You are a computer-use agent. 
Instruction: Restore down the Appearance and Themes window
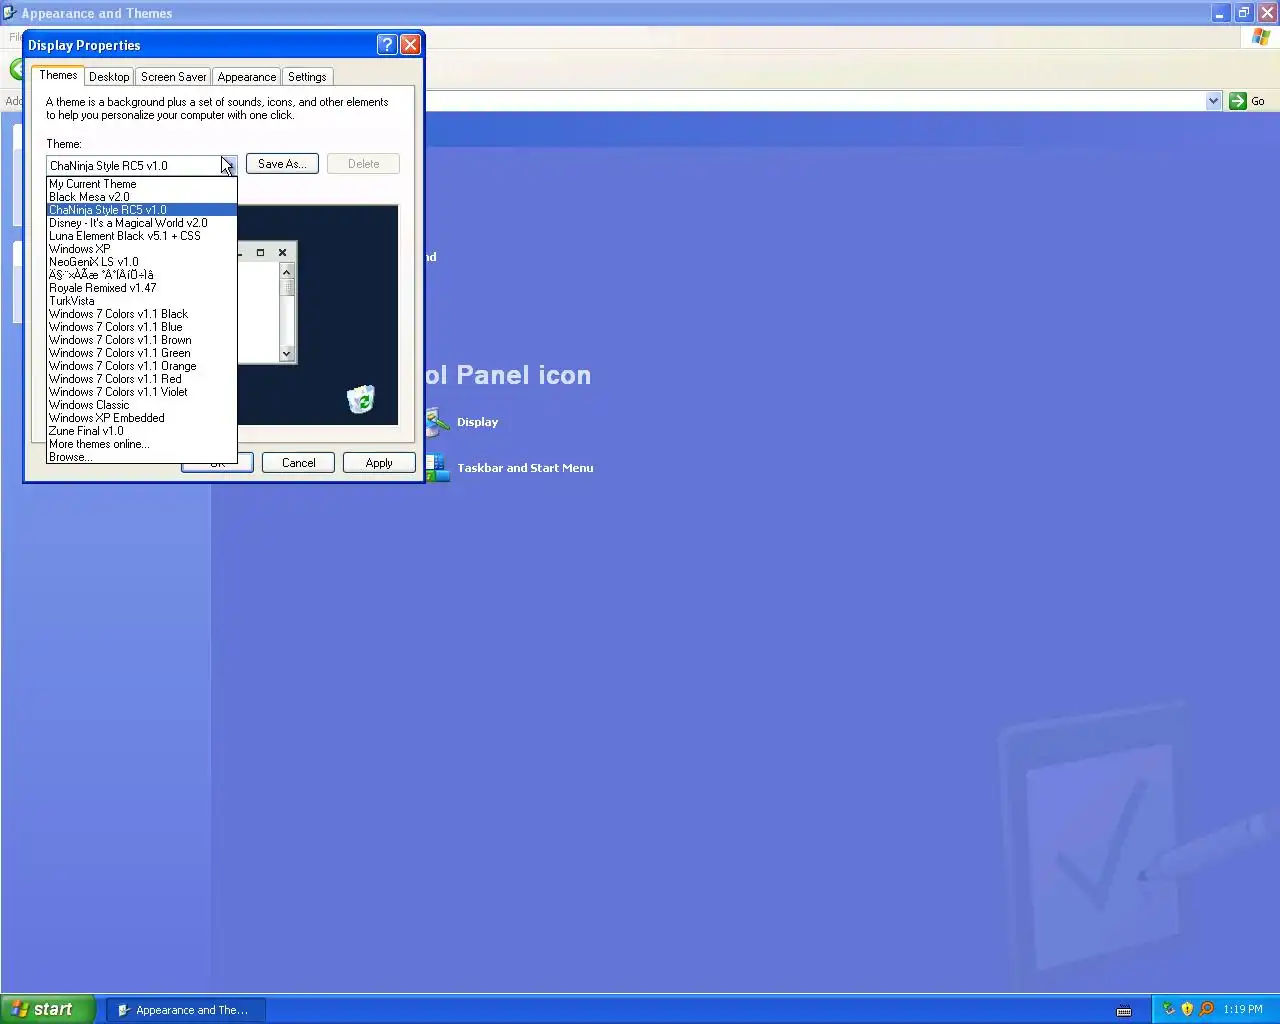(1243, 13)
